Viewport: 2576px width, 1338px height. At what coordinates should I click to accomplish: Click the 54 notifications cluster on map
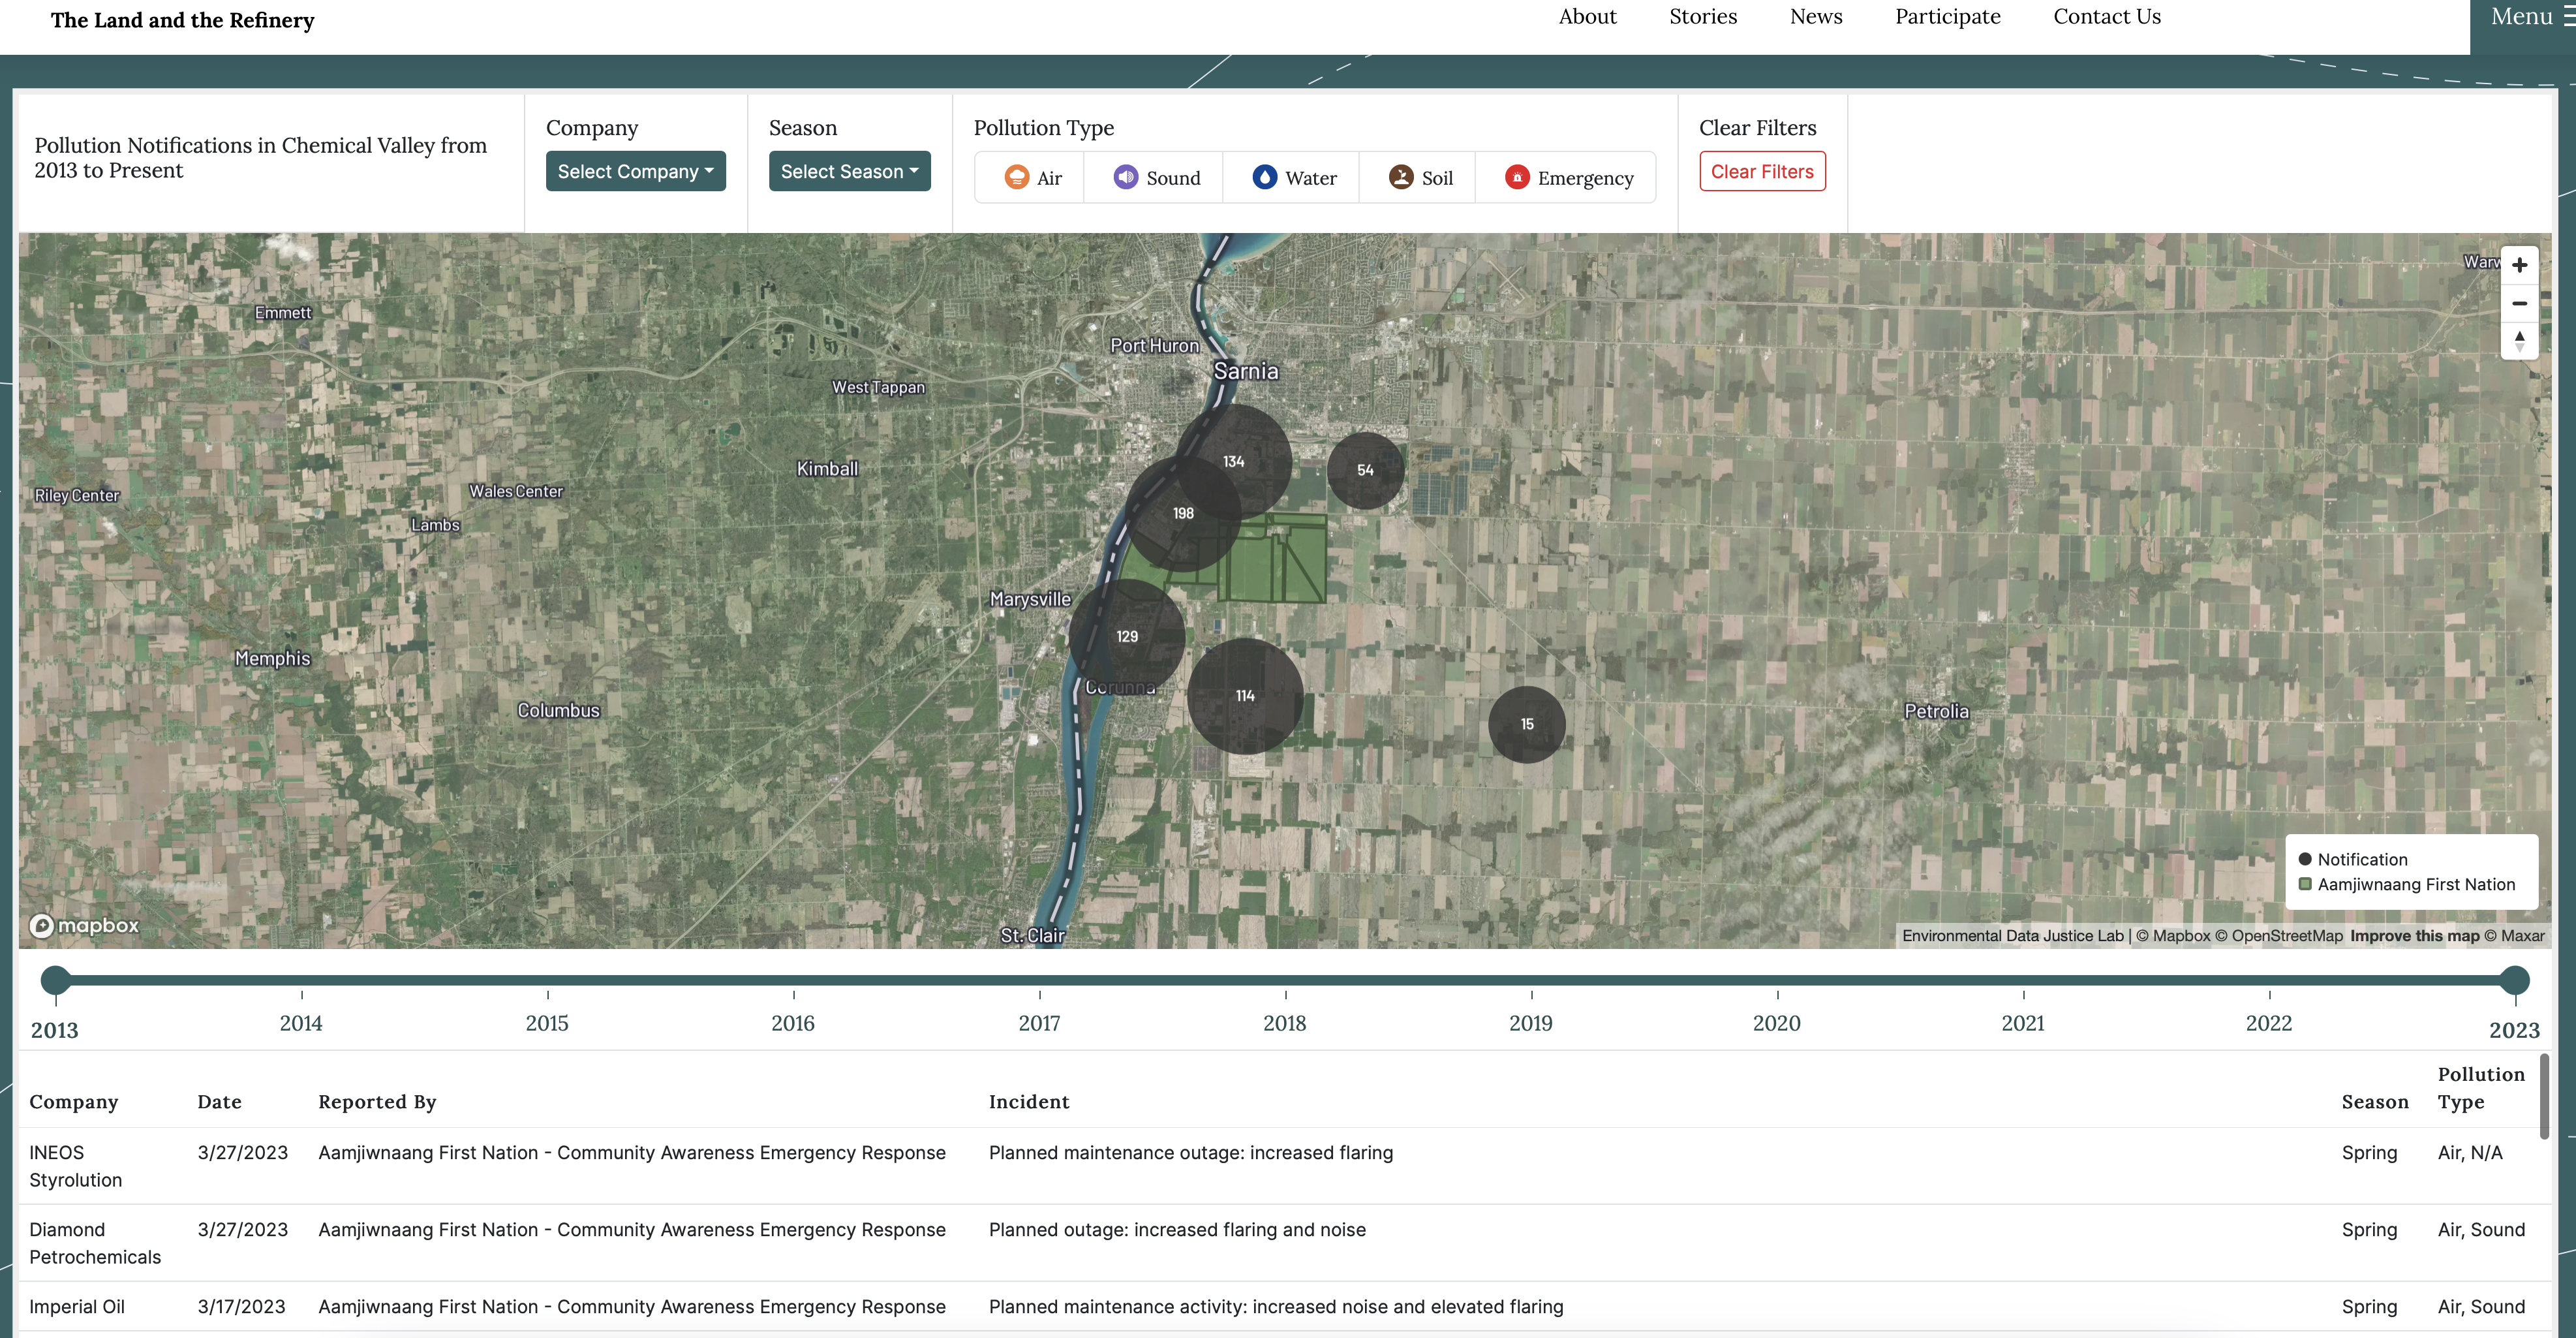click(1365, 470)
